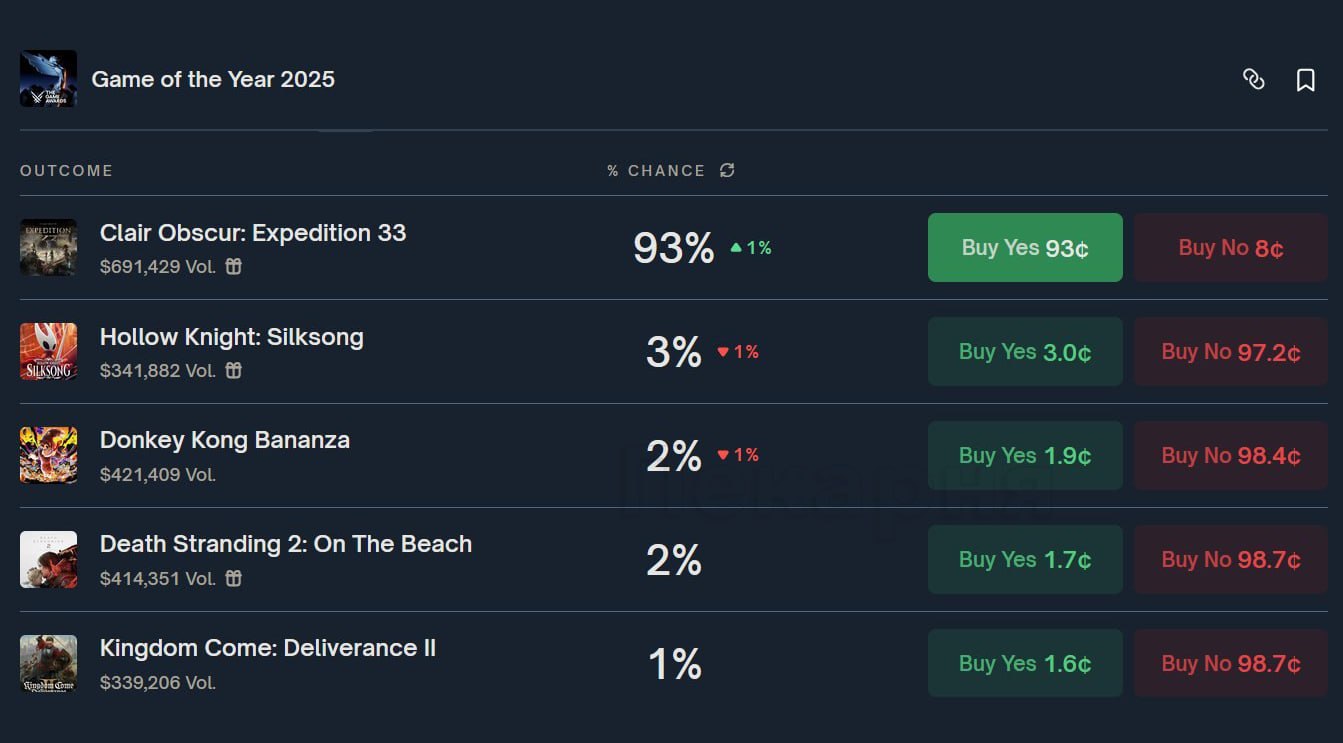Buy No on Donkey Kong Bananza
Viewport: 1343px width, 743px height.
[x=1230, y=456]
